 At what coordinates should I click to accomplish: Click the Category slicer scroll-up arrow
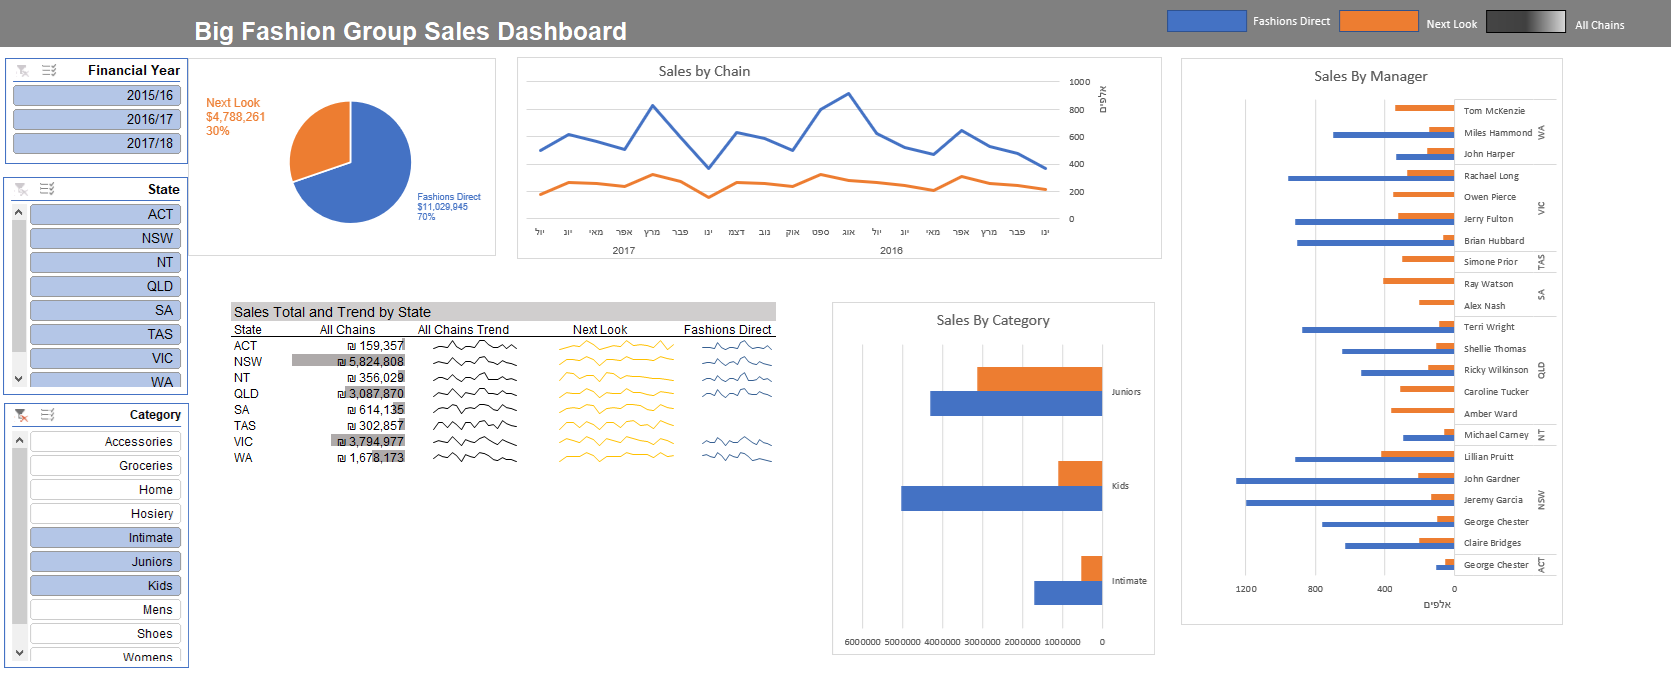18,439
